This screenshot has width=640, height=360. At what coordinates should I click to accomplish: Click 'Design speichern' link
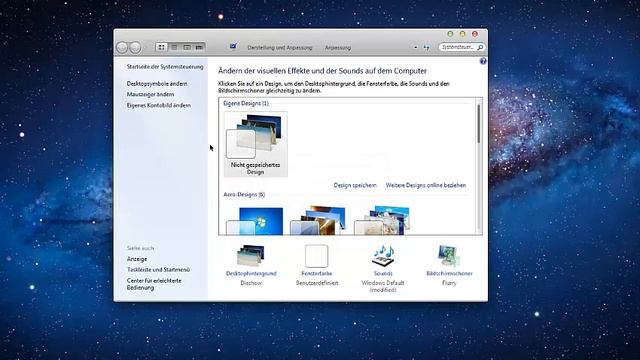[355, 185]
